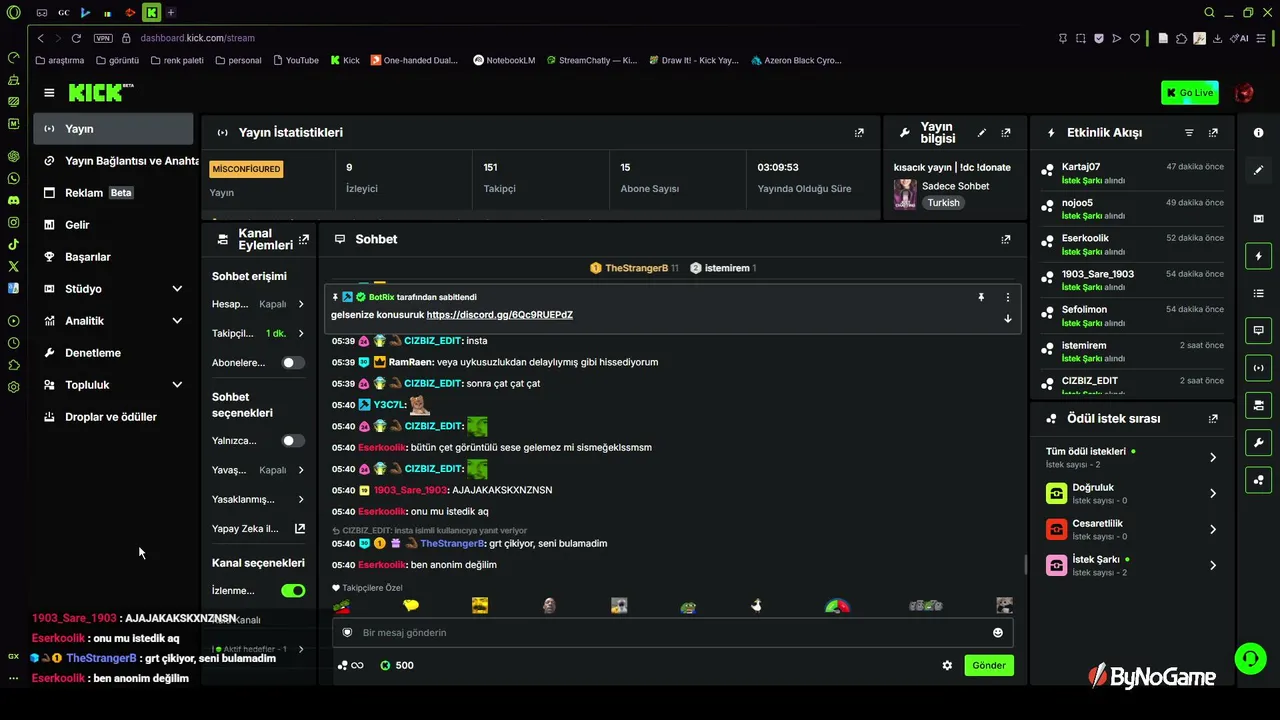Unpin the BotRix pinned message
The height and width of the screenshot is (720, 1280).
[981, 297]
